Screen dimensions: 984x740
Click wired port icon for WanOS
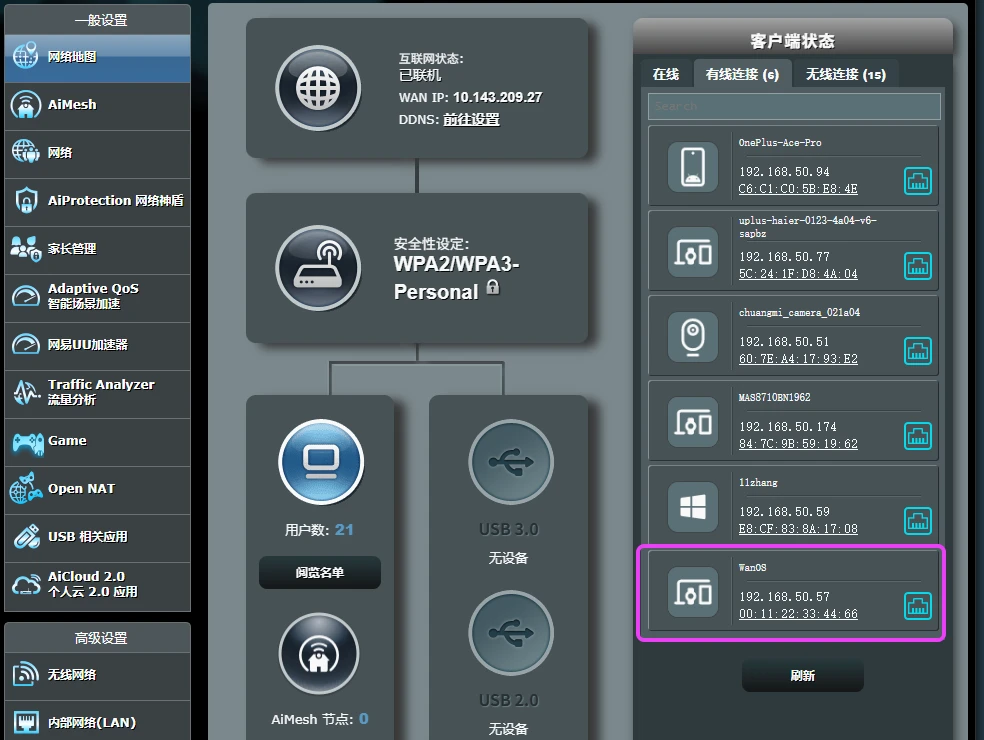point(917,606)
